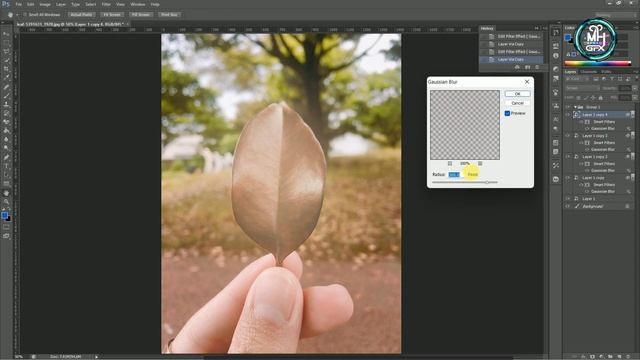The height and width of the screenshot is (360, 640).
Task: Select the Lasso tool
Action: click(x=6, y=51)
